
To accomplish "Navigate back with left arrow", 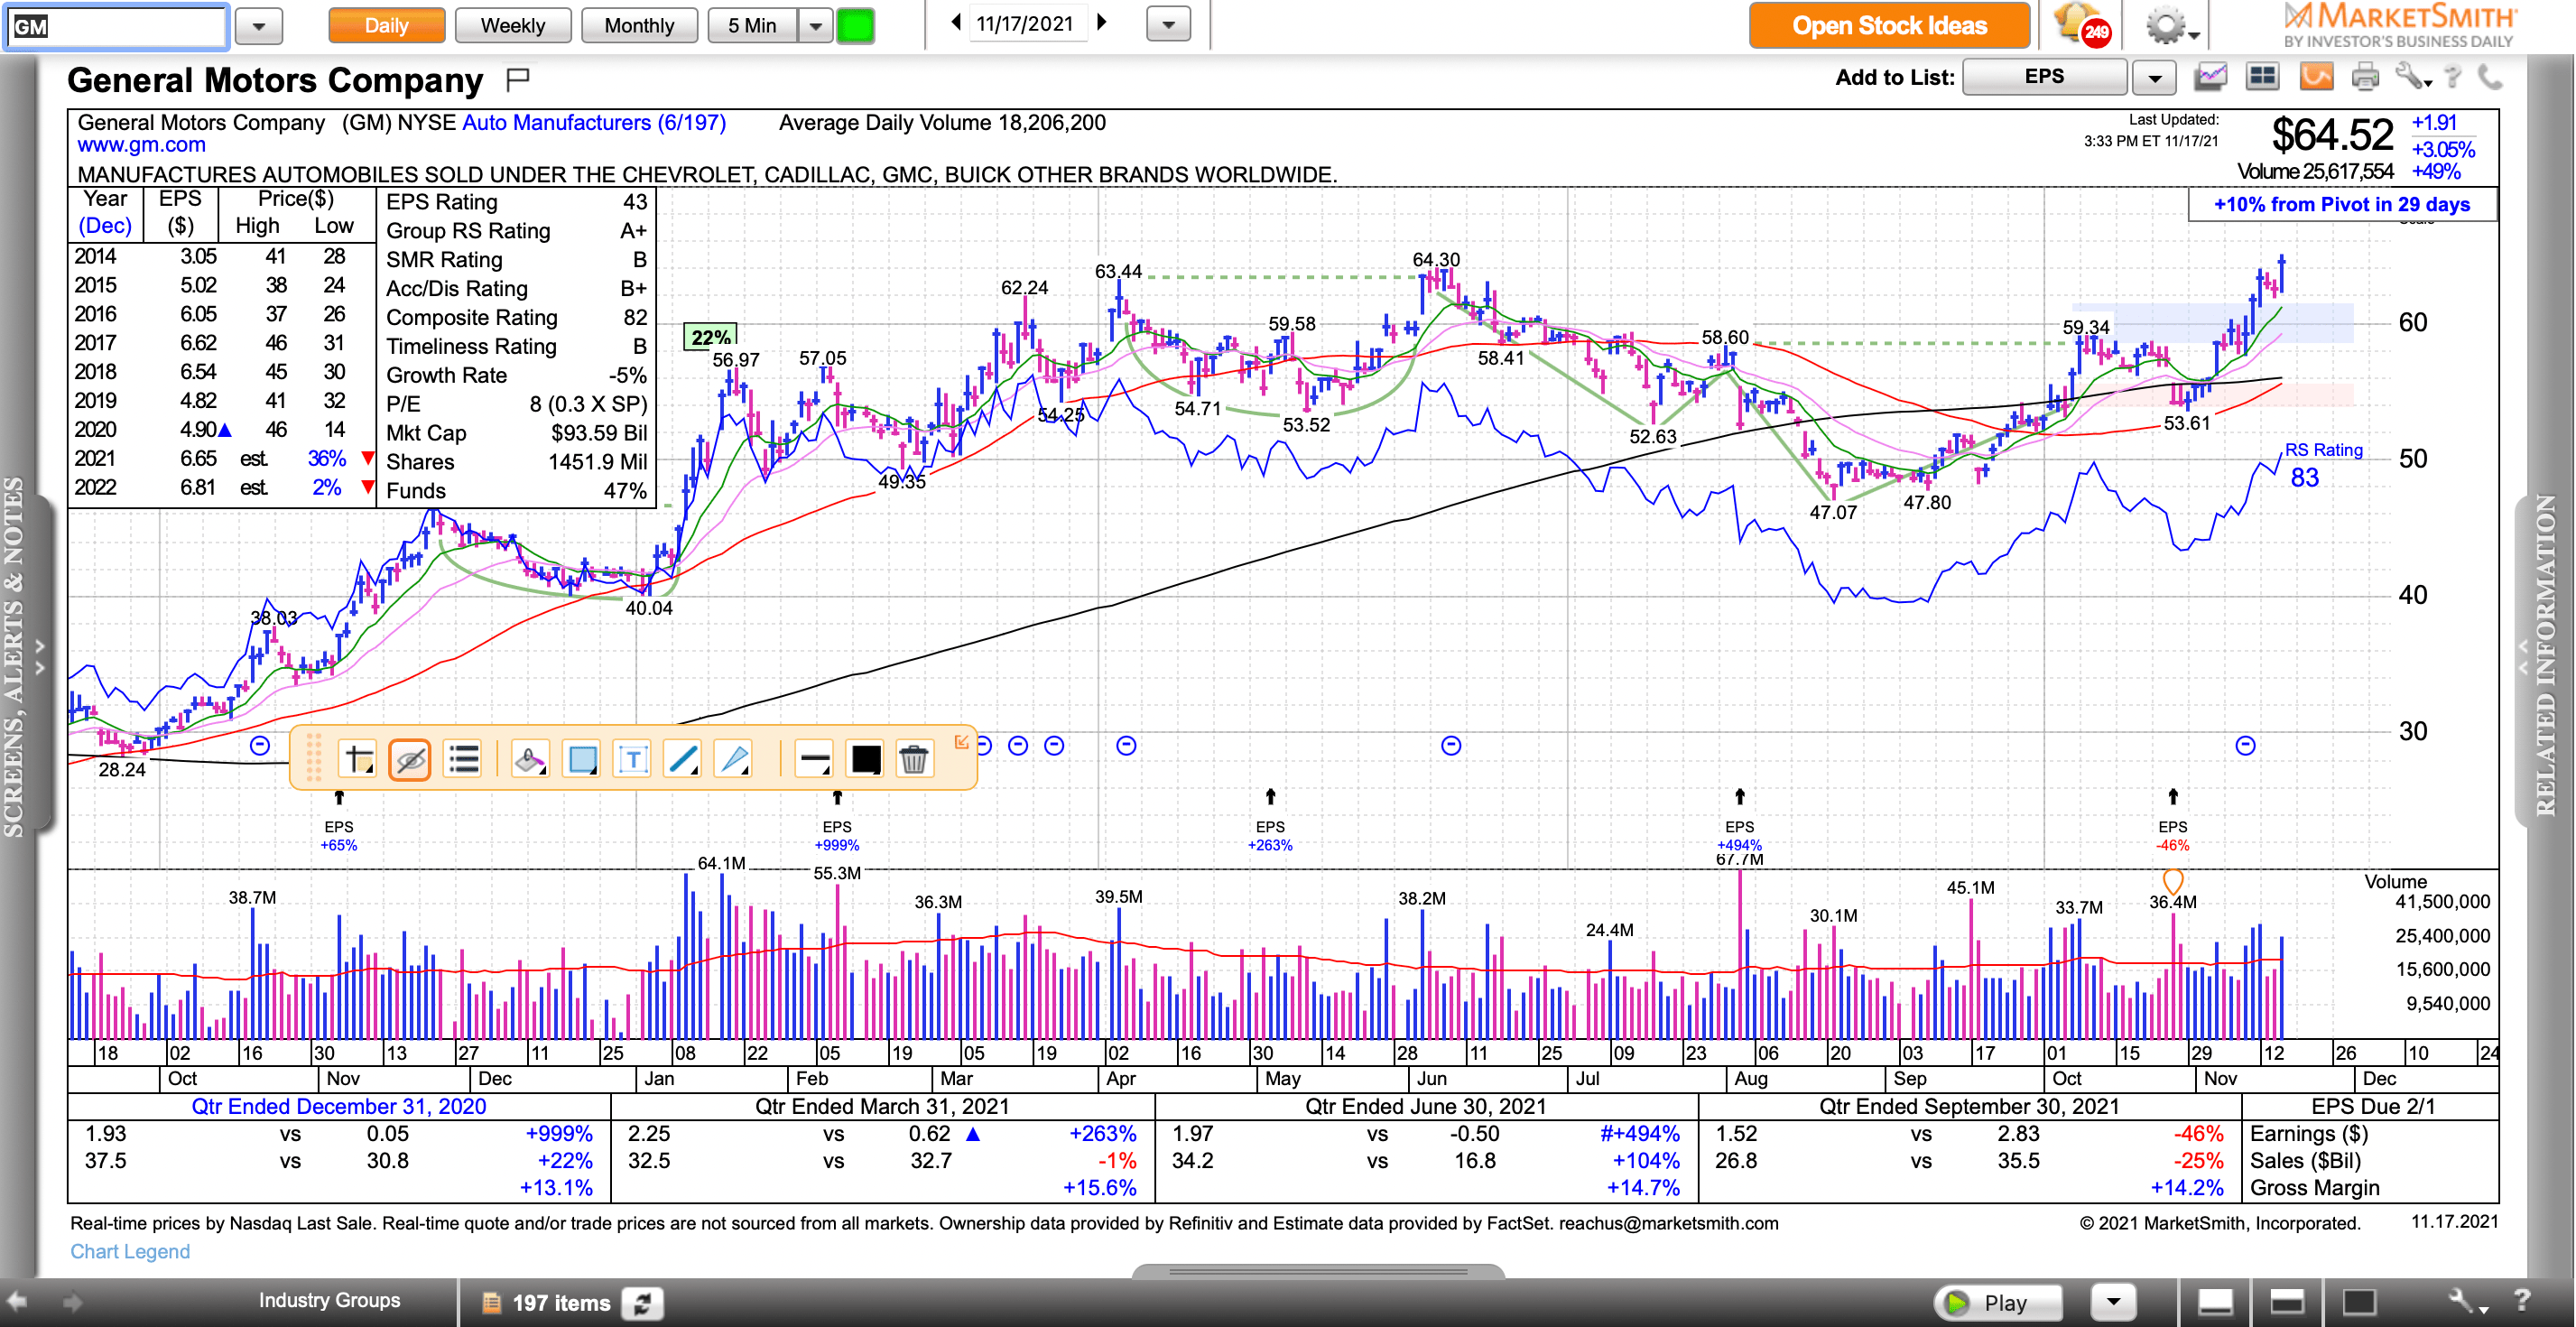I will pyautogui.click(x=18, y=1301).
